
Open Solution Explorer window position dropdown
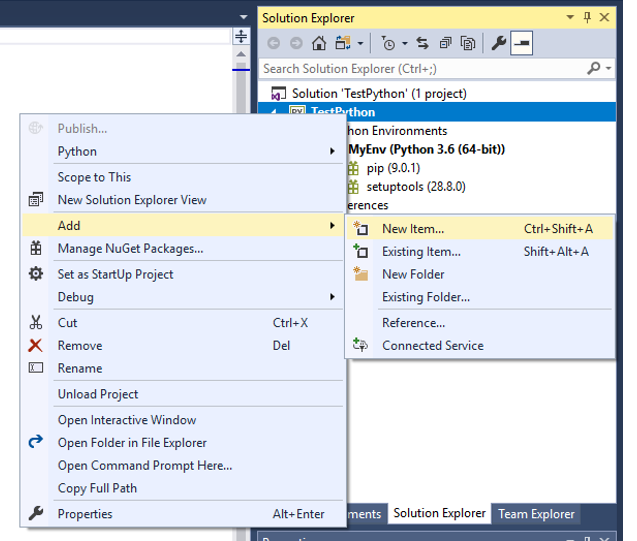point(570,17)
